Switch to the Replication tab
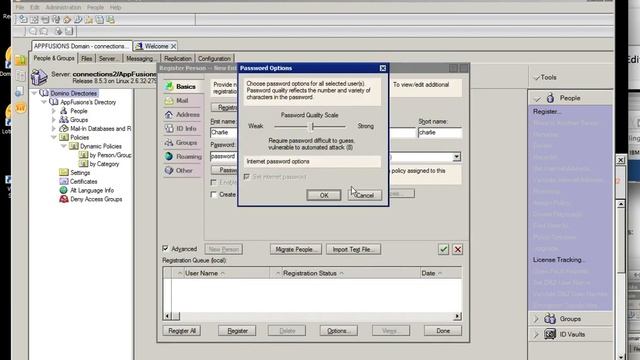The height and width of the screenshot is (360, 640). click(178, 59)
